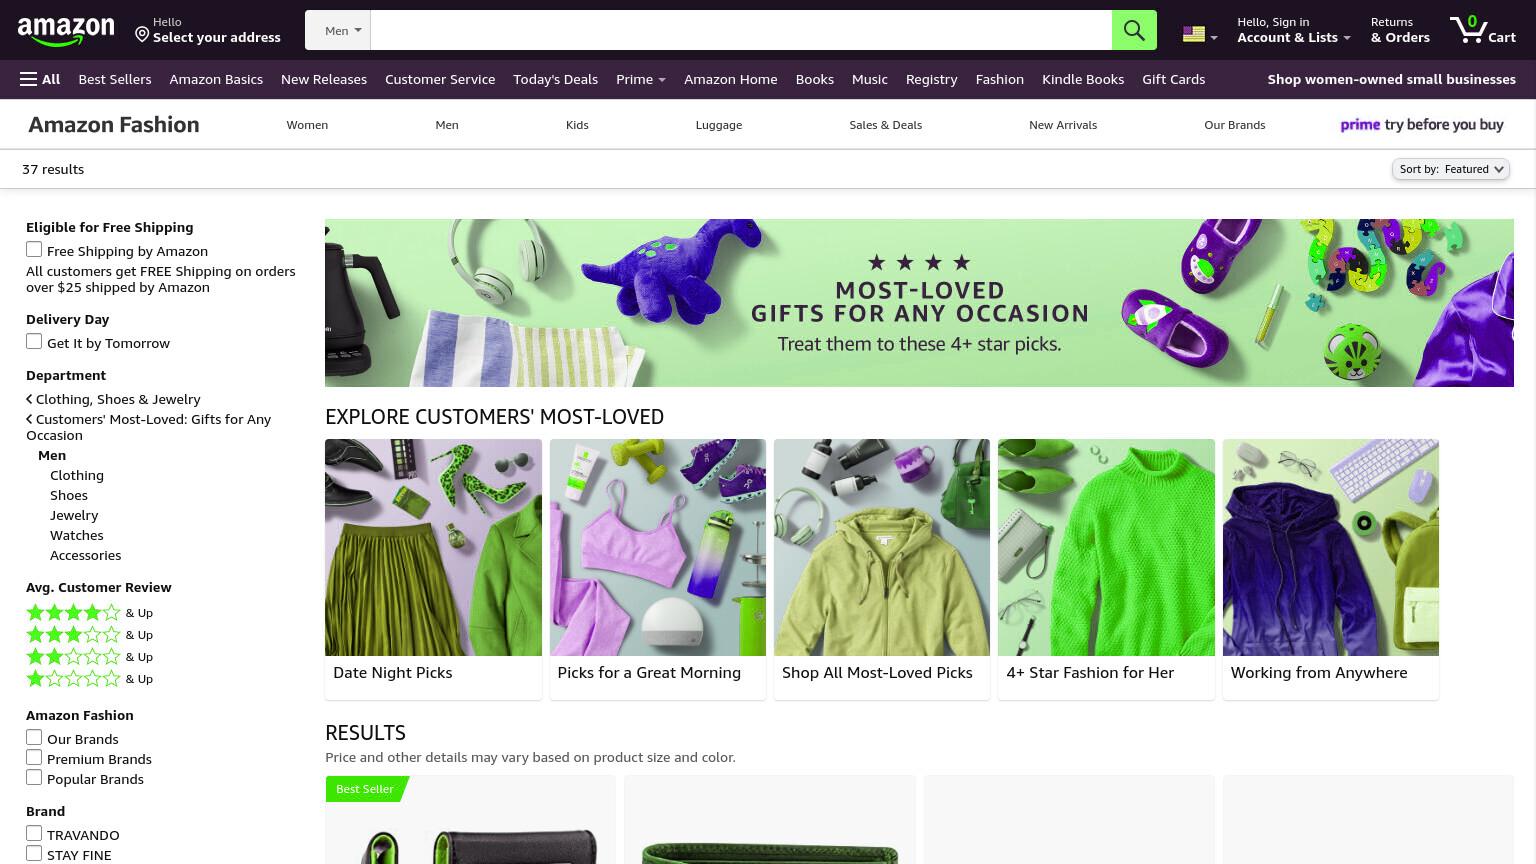Viewport: 1536px width, 864px height.
Task: Open Picks for a Great Morning card
Action: 658,569
